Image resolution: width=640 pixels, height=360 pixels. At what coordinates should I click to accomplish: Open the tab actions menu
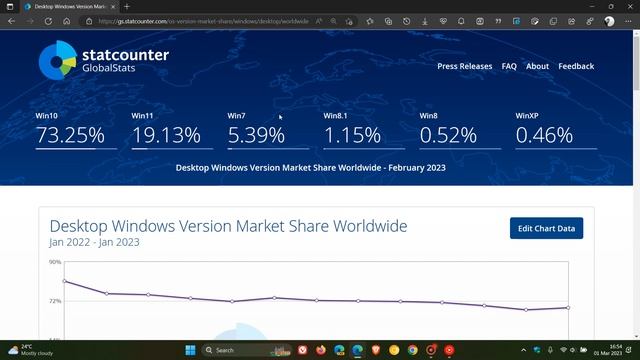point(10,7)
